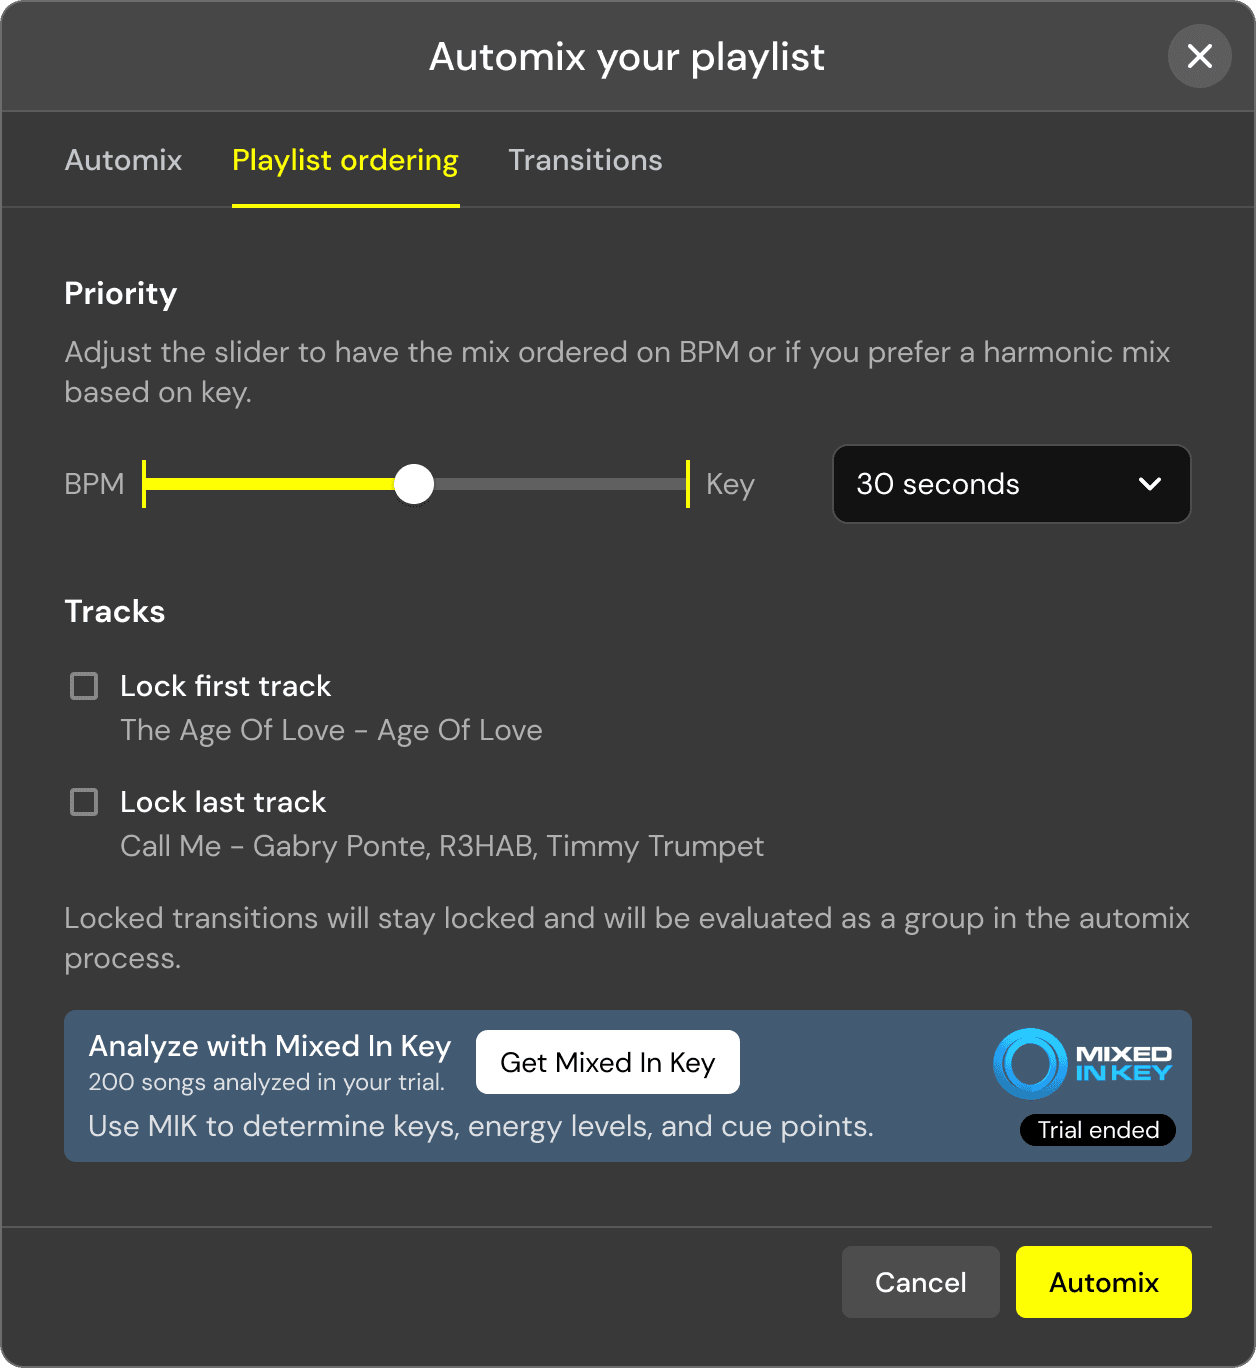
Task: Enable Lock last track for Call Me
Action: point(84,802)
